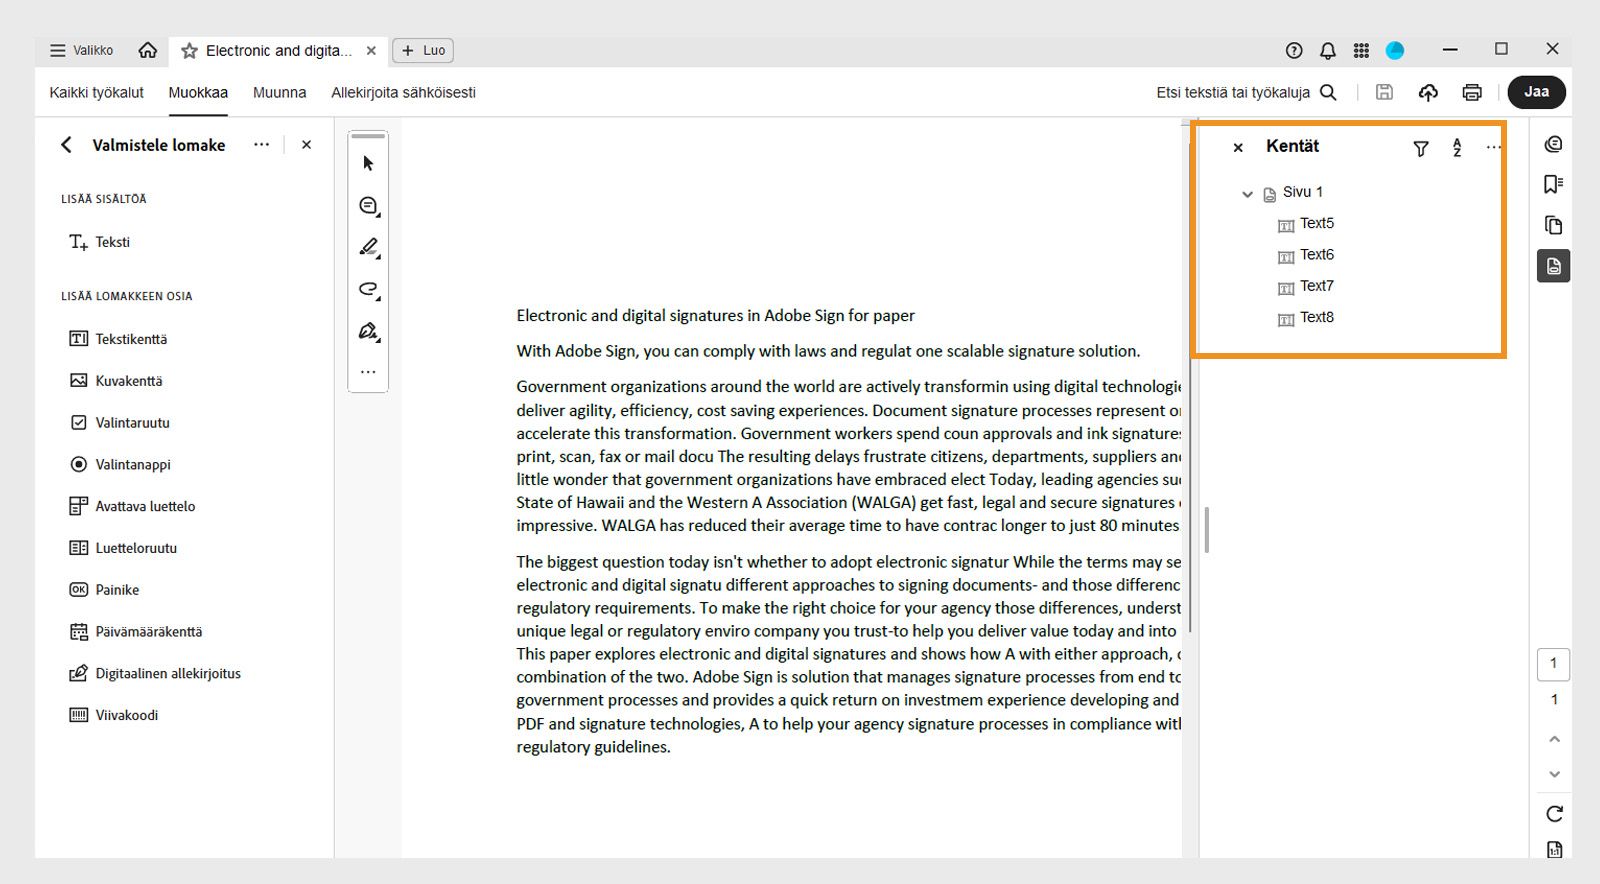Print the document

coord(1472,92)
